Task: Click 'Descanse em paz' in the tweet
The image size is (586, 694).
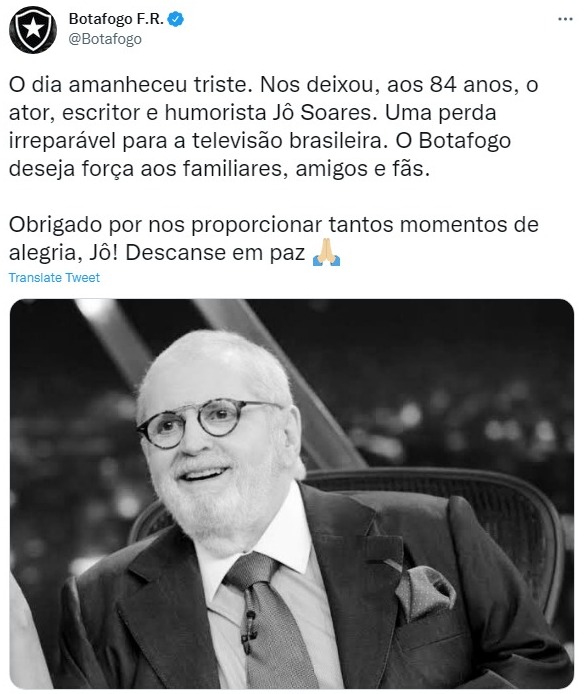Action: 215,253
